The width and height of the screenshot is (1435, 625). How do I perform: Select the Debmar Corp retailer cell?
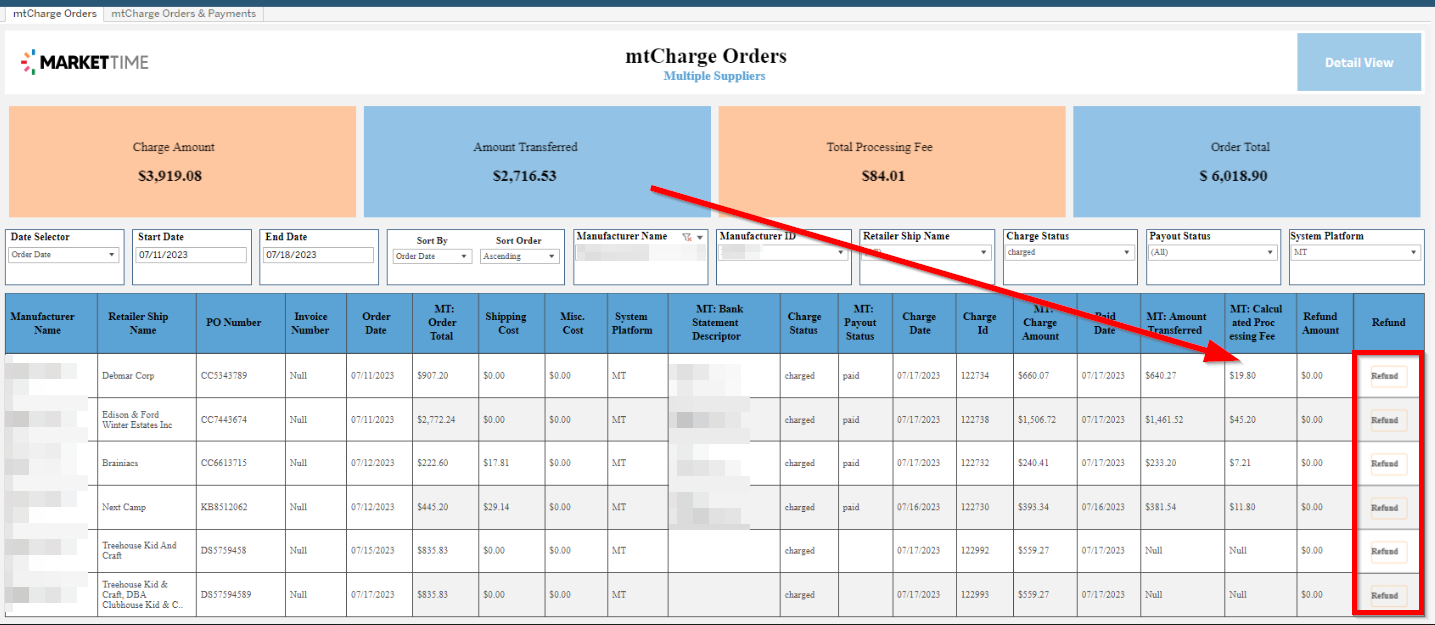point(145,376)
